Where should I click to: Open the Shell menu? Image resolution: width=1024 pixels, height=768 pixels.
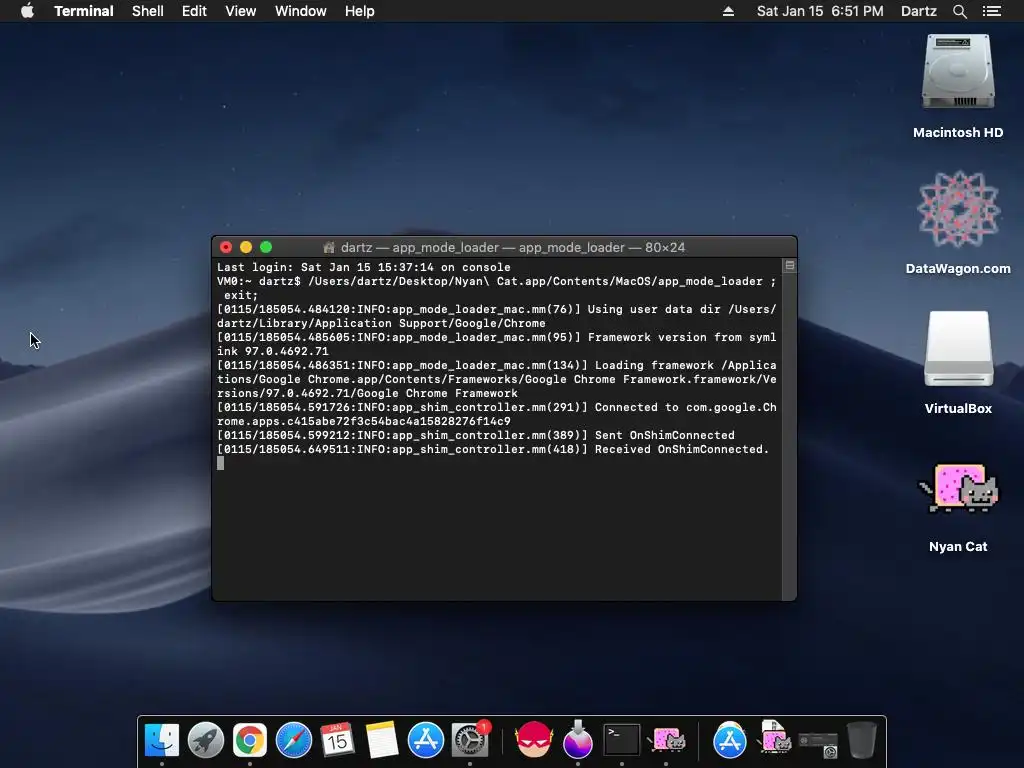[x=148, y=11]
